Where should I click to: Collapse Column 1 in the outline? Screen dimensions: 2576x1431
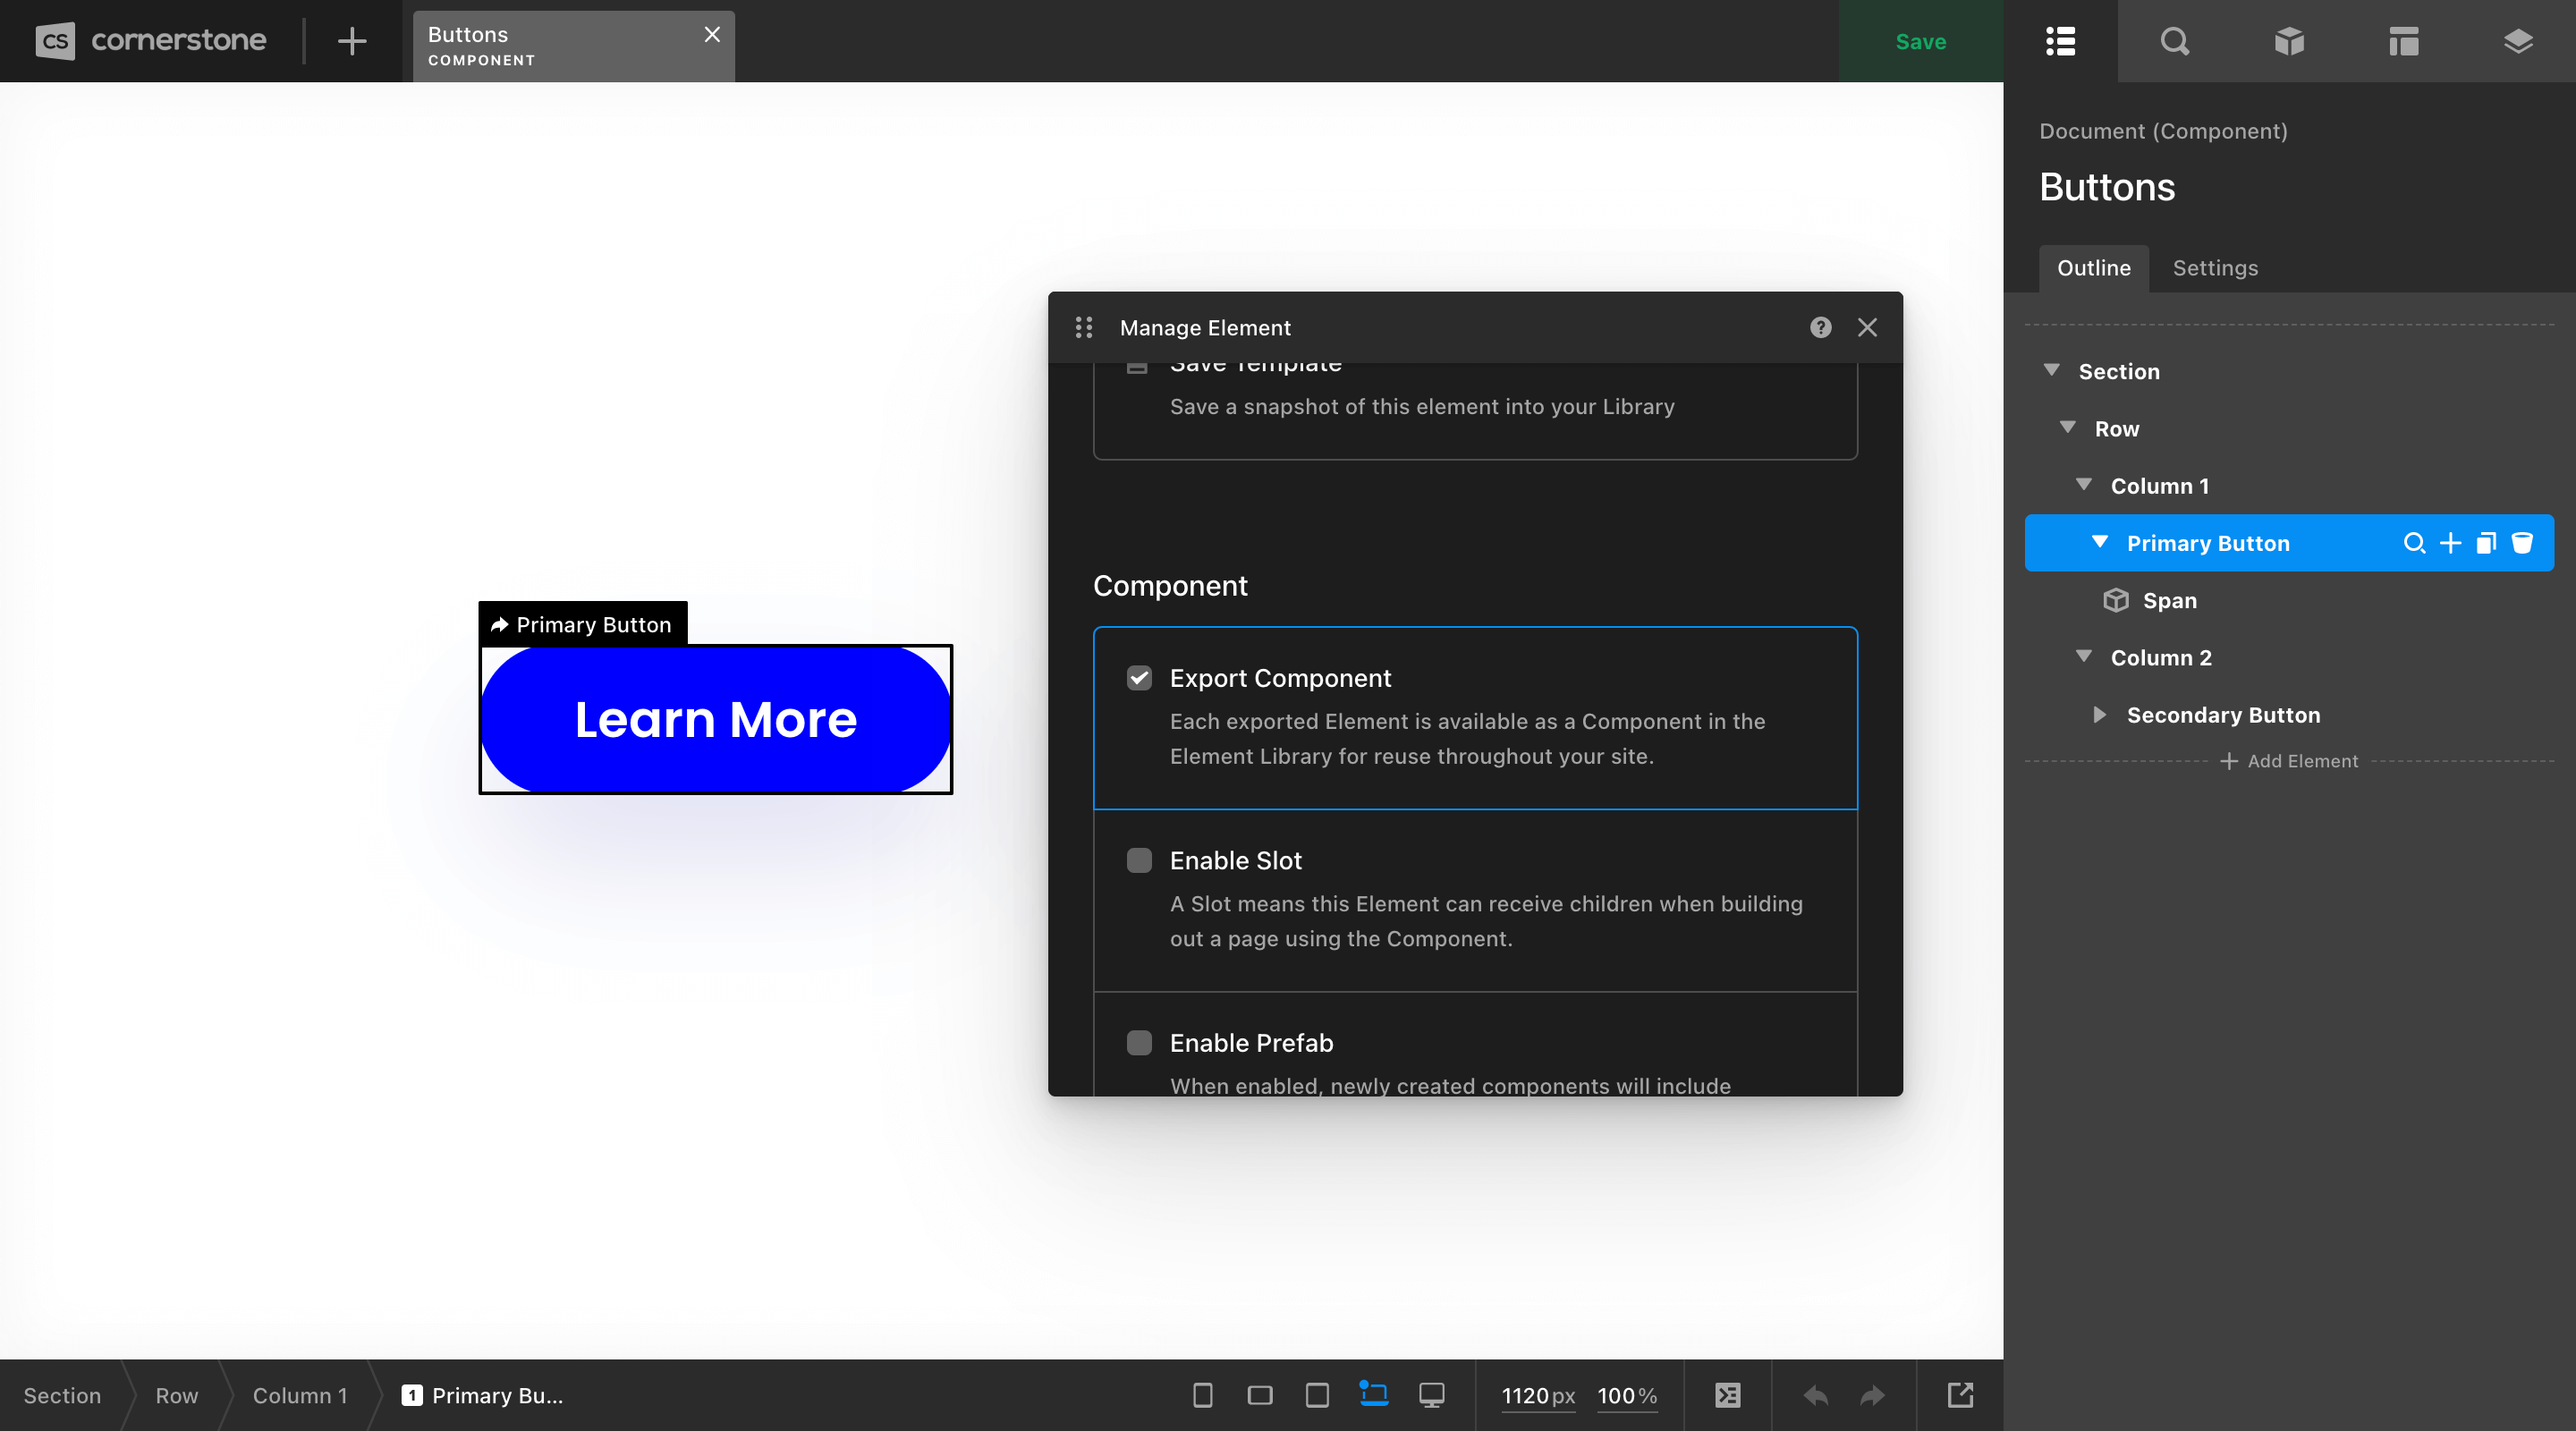(2084, 485)
